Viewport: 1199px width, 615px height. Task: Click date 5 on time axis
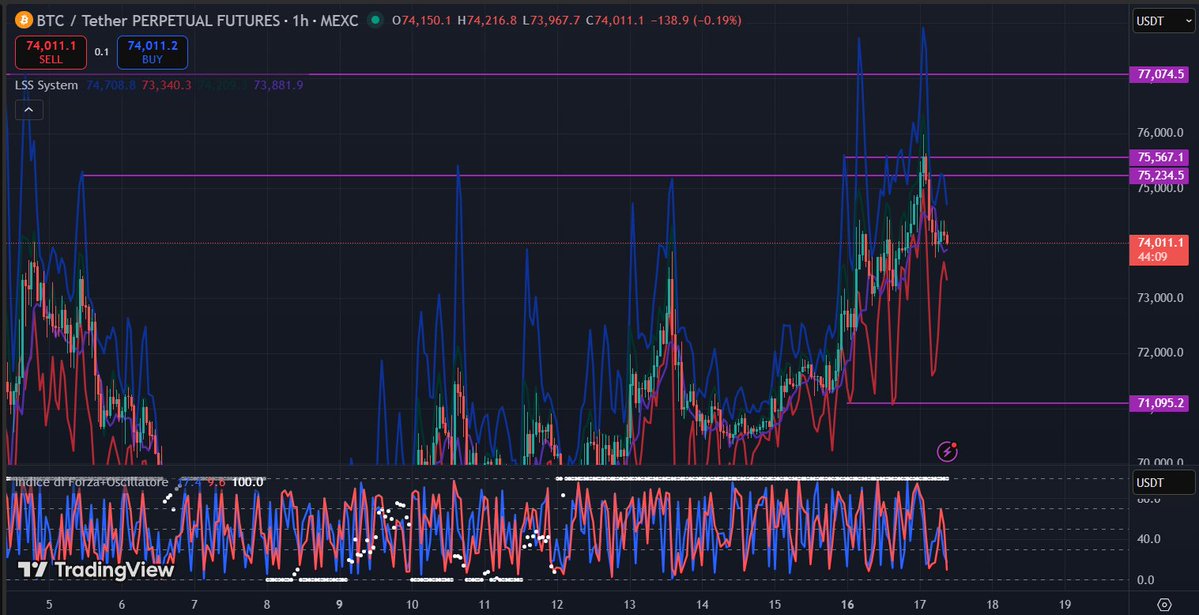49,604
